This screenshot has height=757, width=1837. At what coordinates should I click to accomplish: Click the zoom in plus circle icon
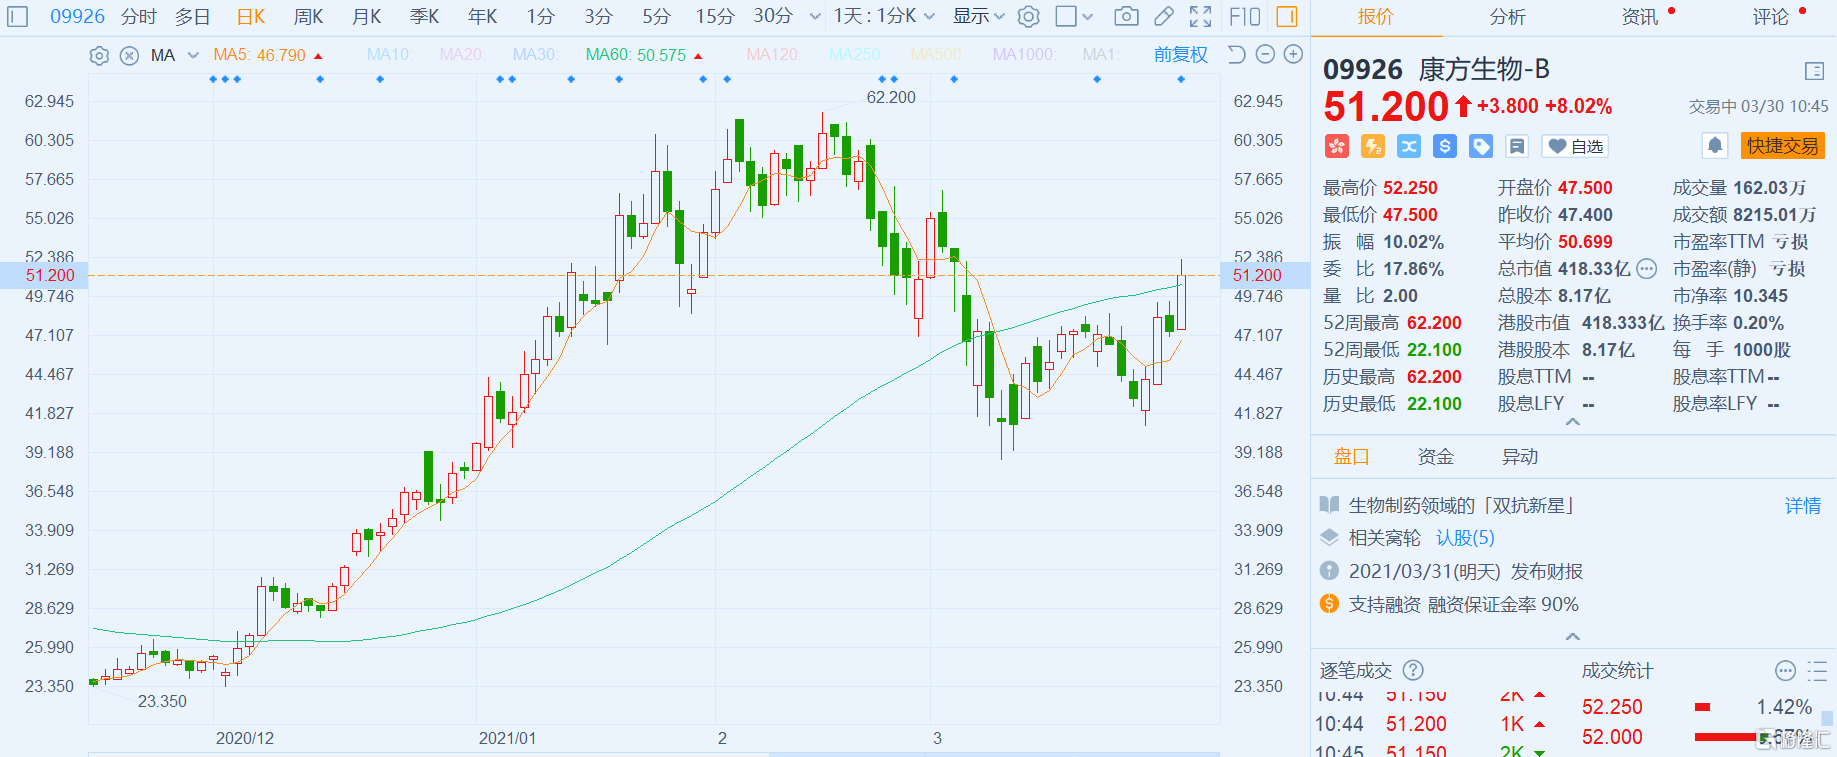(1293, 54)
